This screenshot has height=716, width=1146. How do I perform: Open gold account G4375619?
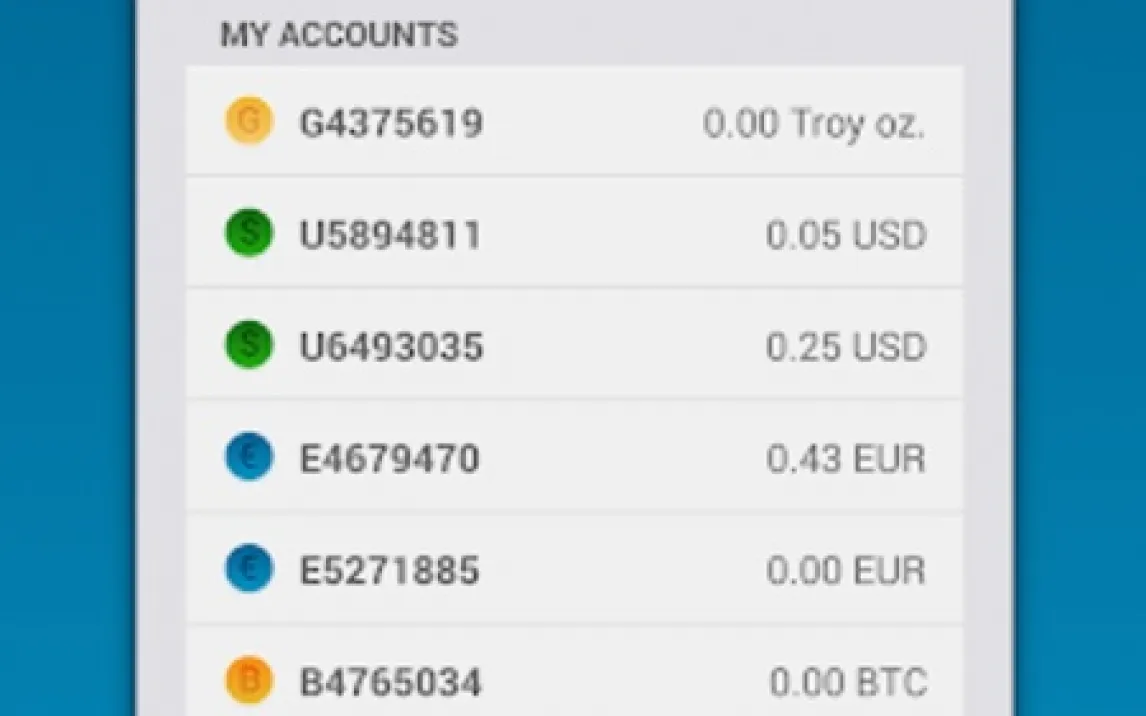pos(391,123)
